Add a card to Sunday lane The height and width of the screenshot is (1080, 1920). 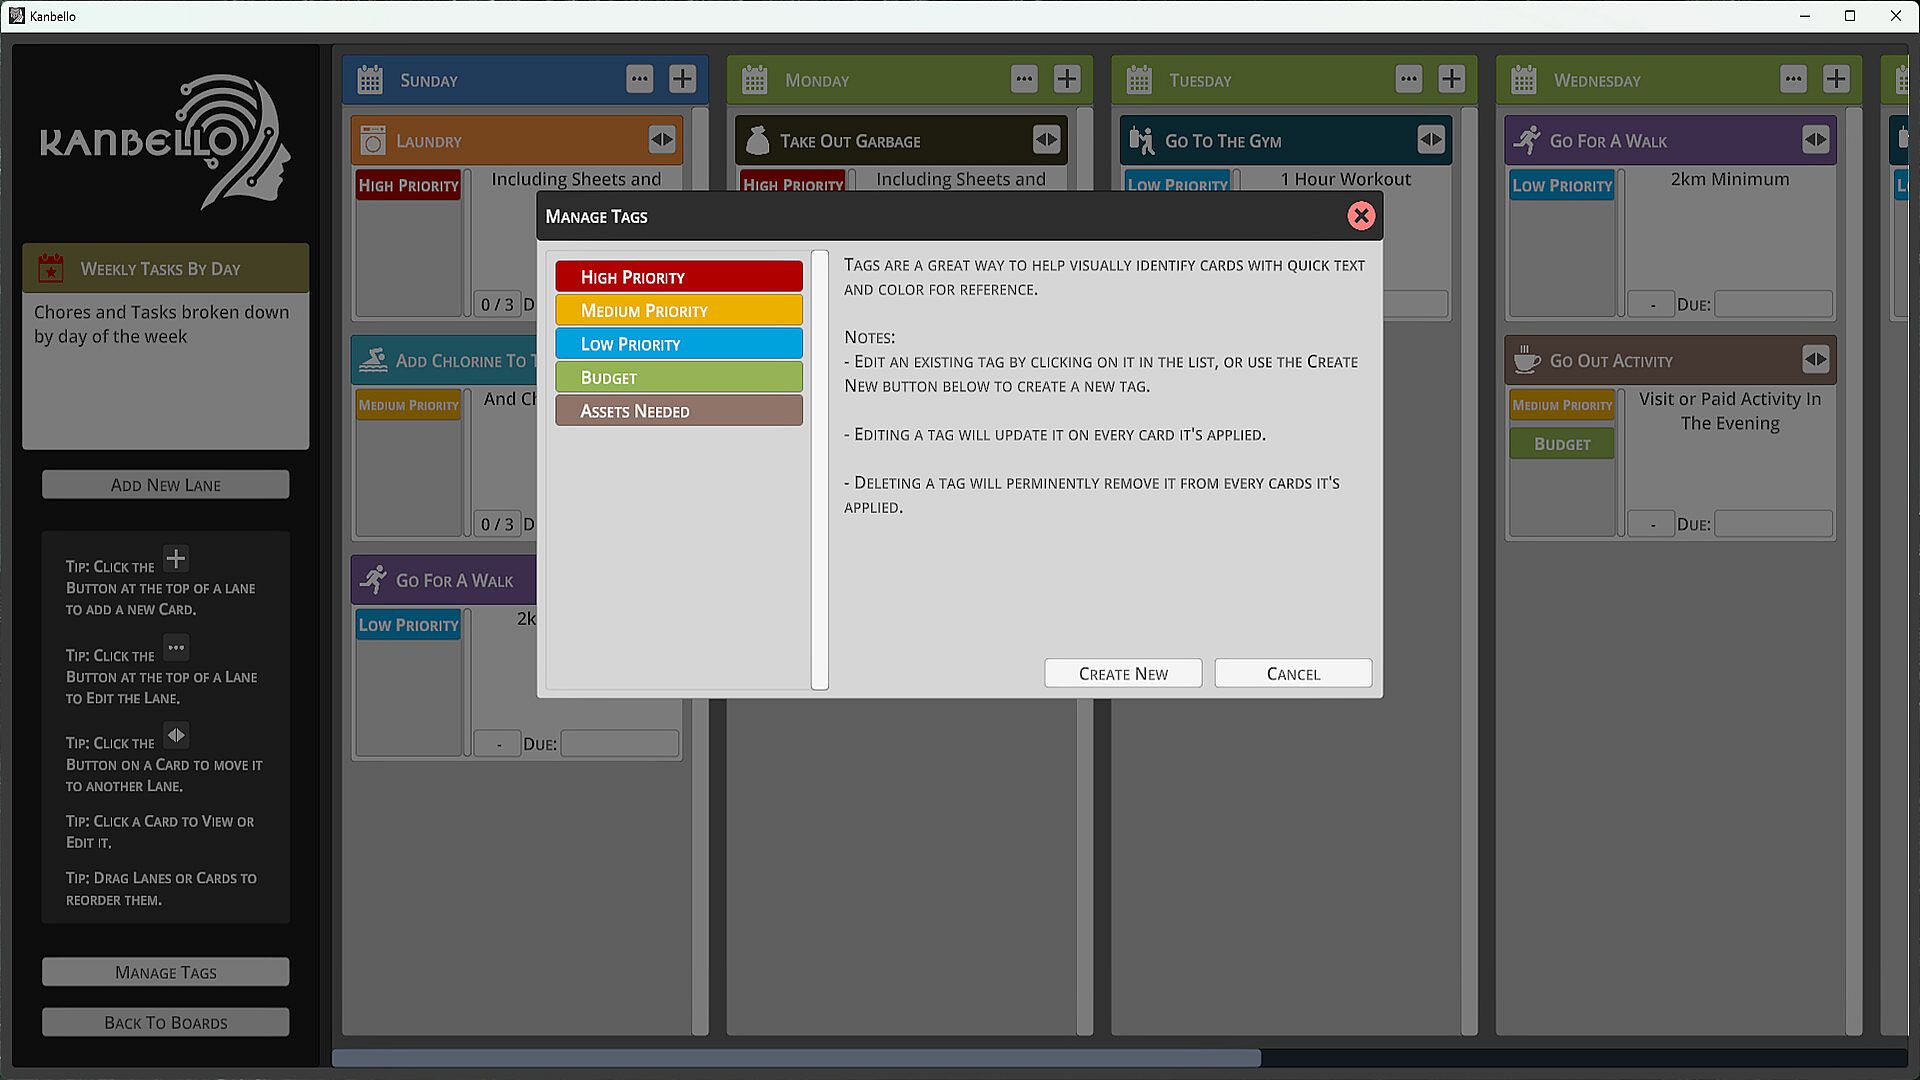pos(682,79)
